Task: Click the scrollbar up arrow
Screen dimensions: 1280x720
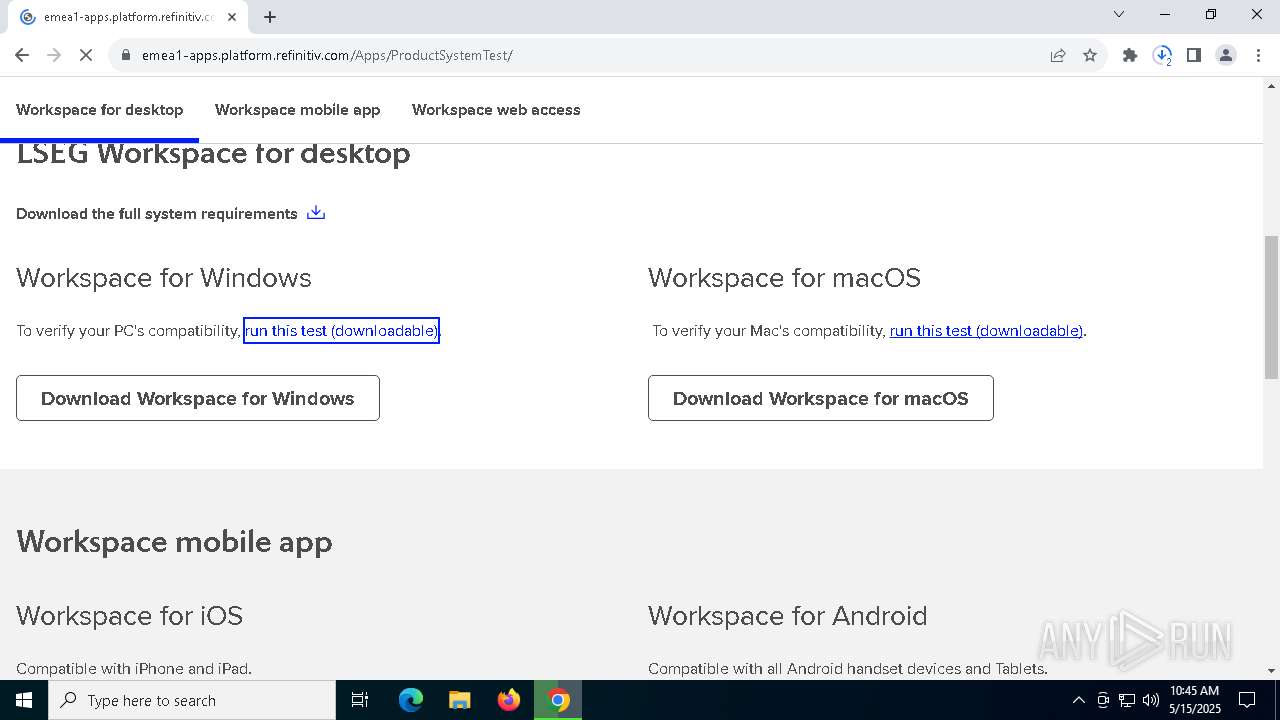Action: 1271,86
